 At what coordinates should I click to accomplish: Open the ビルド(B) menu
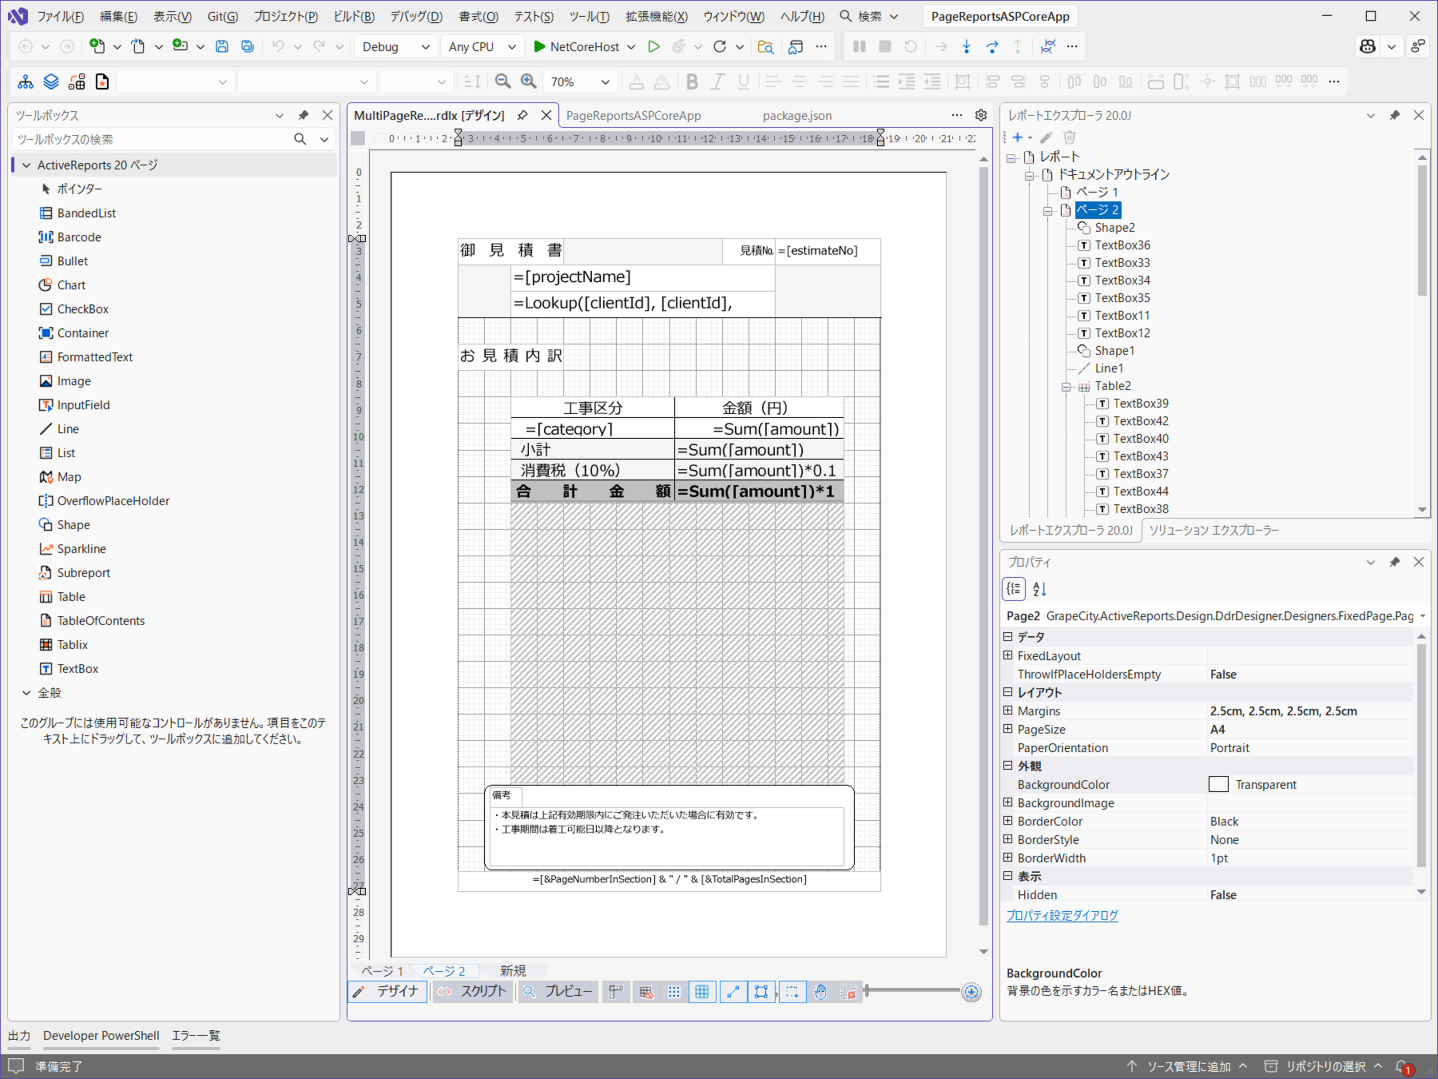pos(354,16)
